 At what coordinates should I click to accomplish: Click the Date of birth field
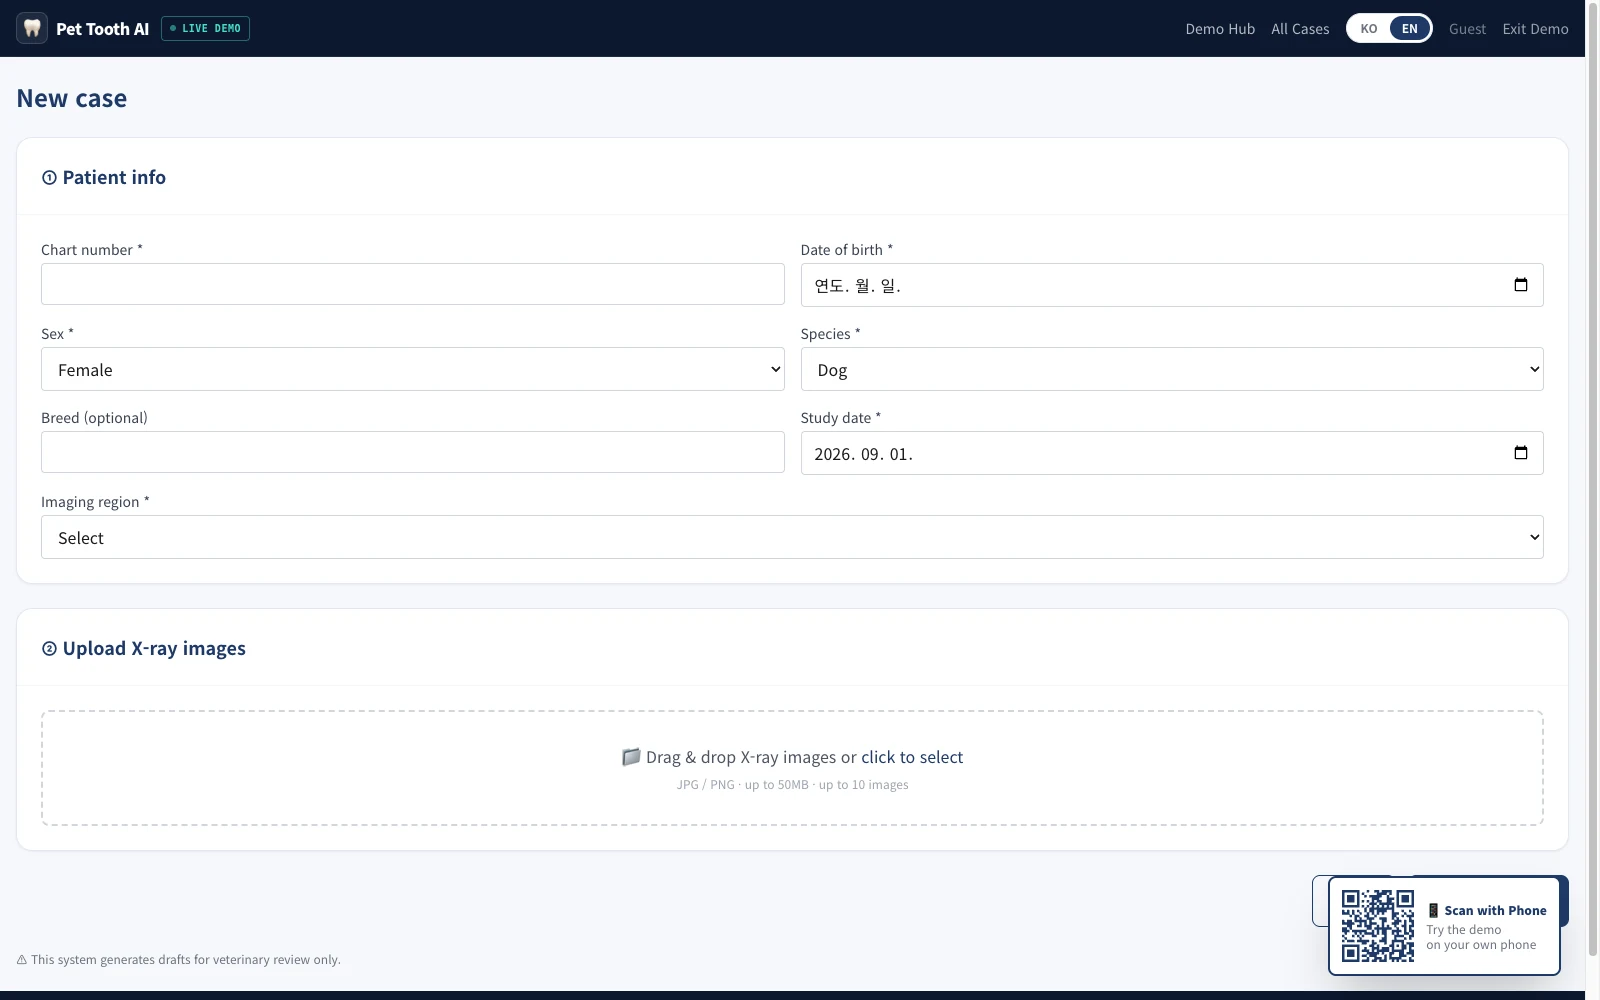[x=1171, y=285]
